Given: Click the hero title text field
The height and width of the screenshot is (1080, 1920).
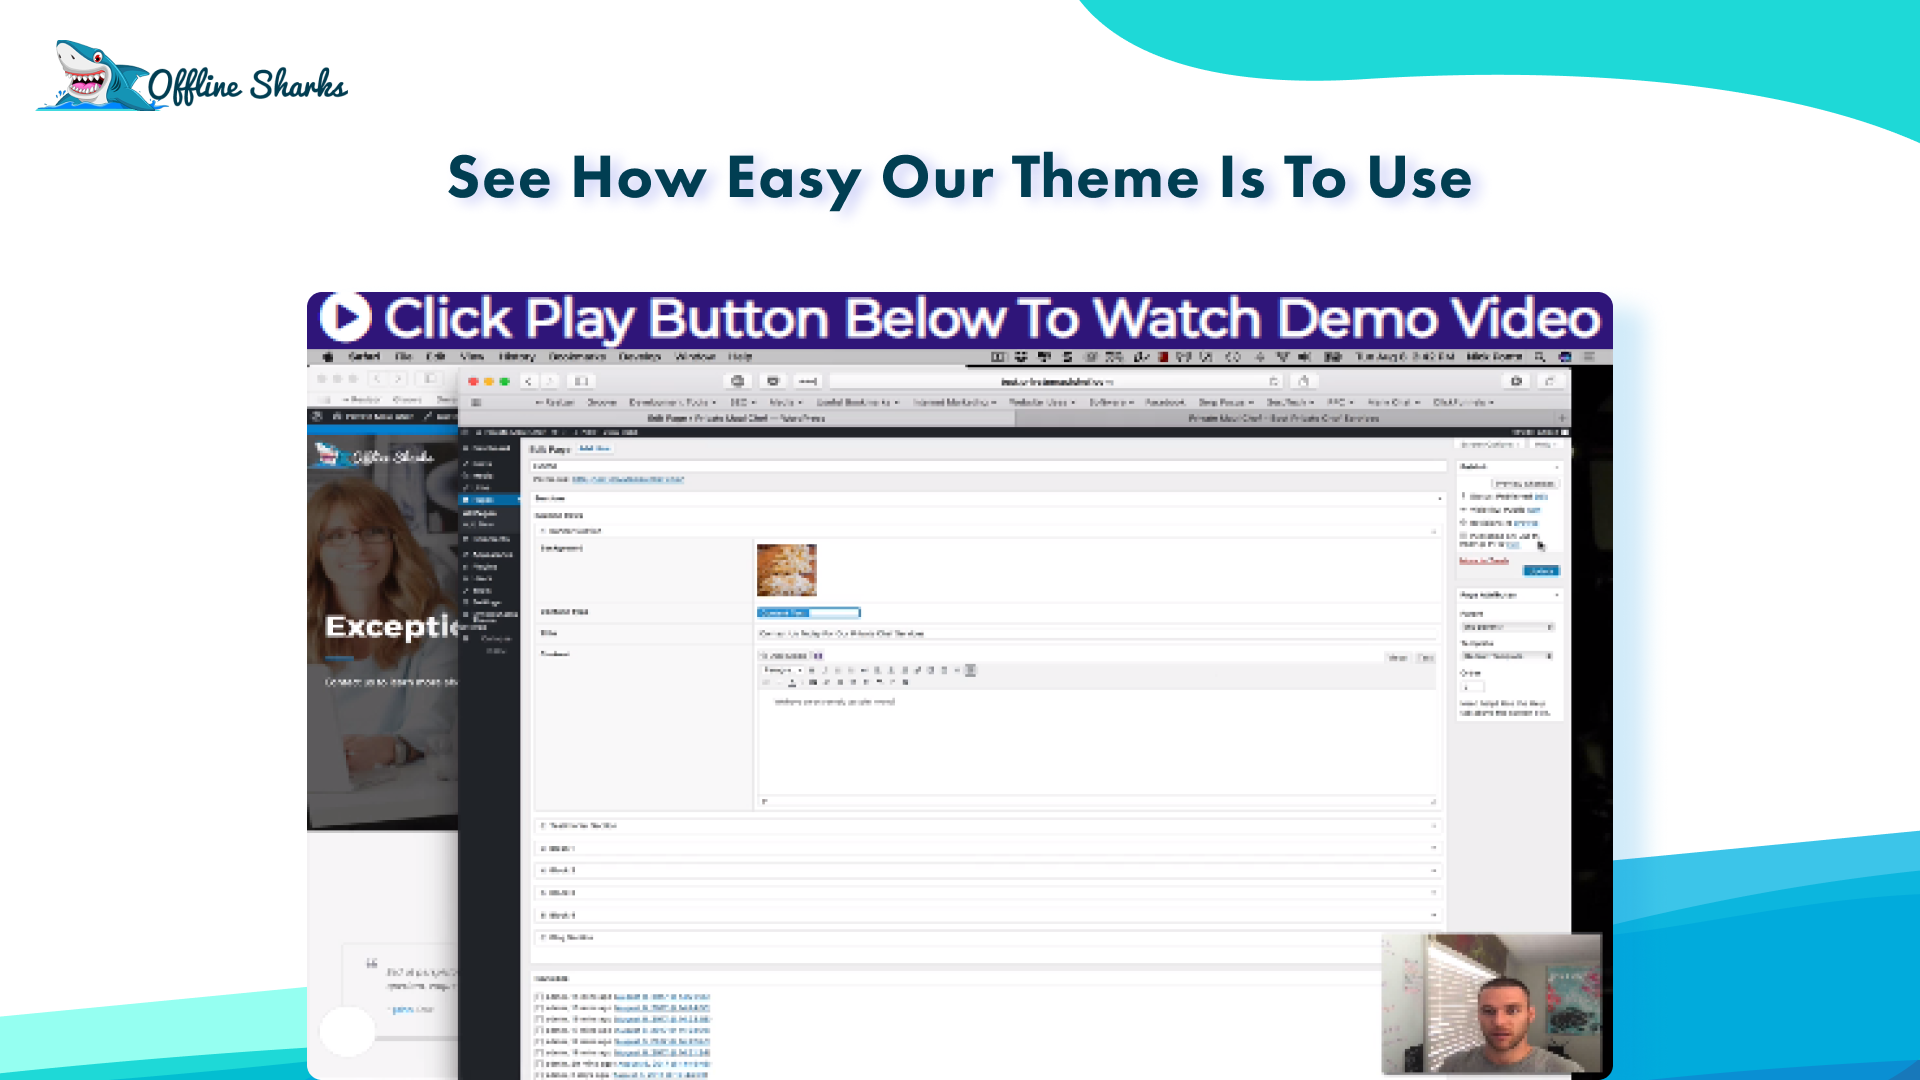Looking at the screenshot, I should tap(1096, 633).
